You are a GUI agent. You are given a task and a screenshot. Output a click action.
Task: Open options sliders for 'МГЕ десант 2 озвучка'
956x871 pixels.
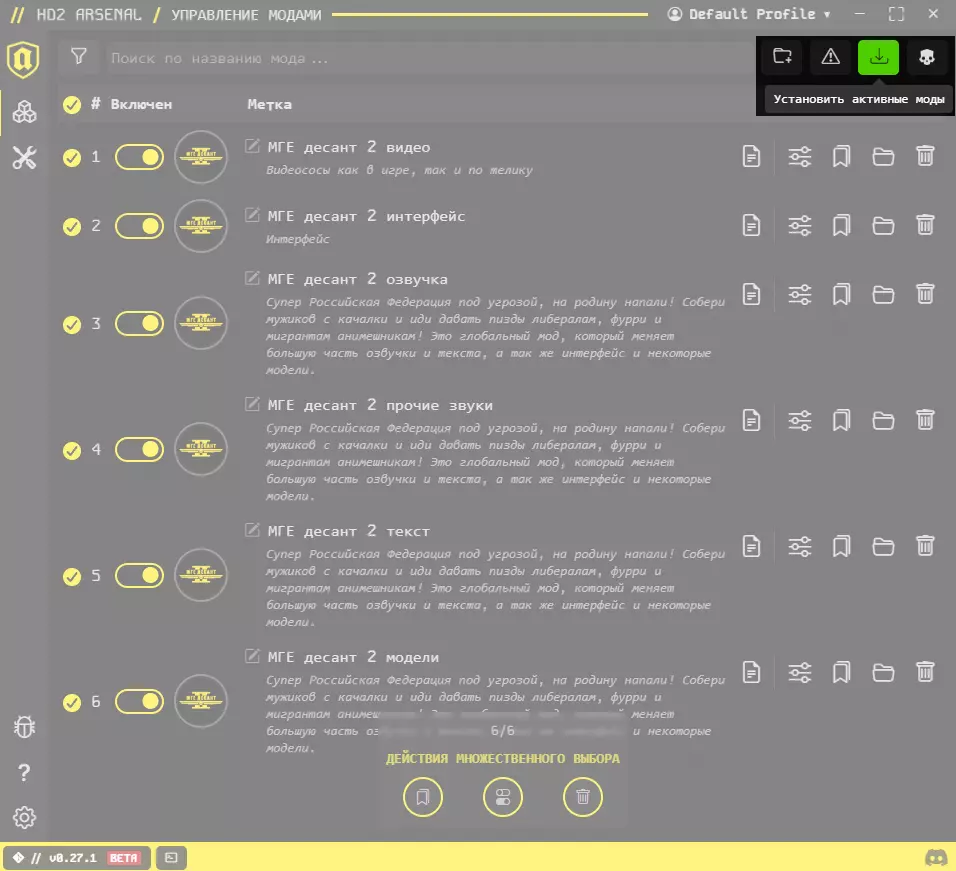[799, 294]
